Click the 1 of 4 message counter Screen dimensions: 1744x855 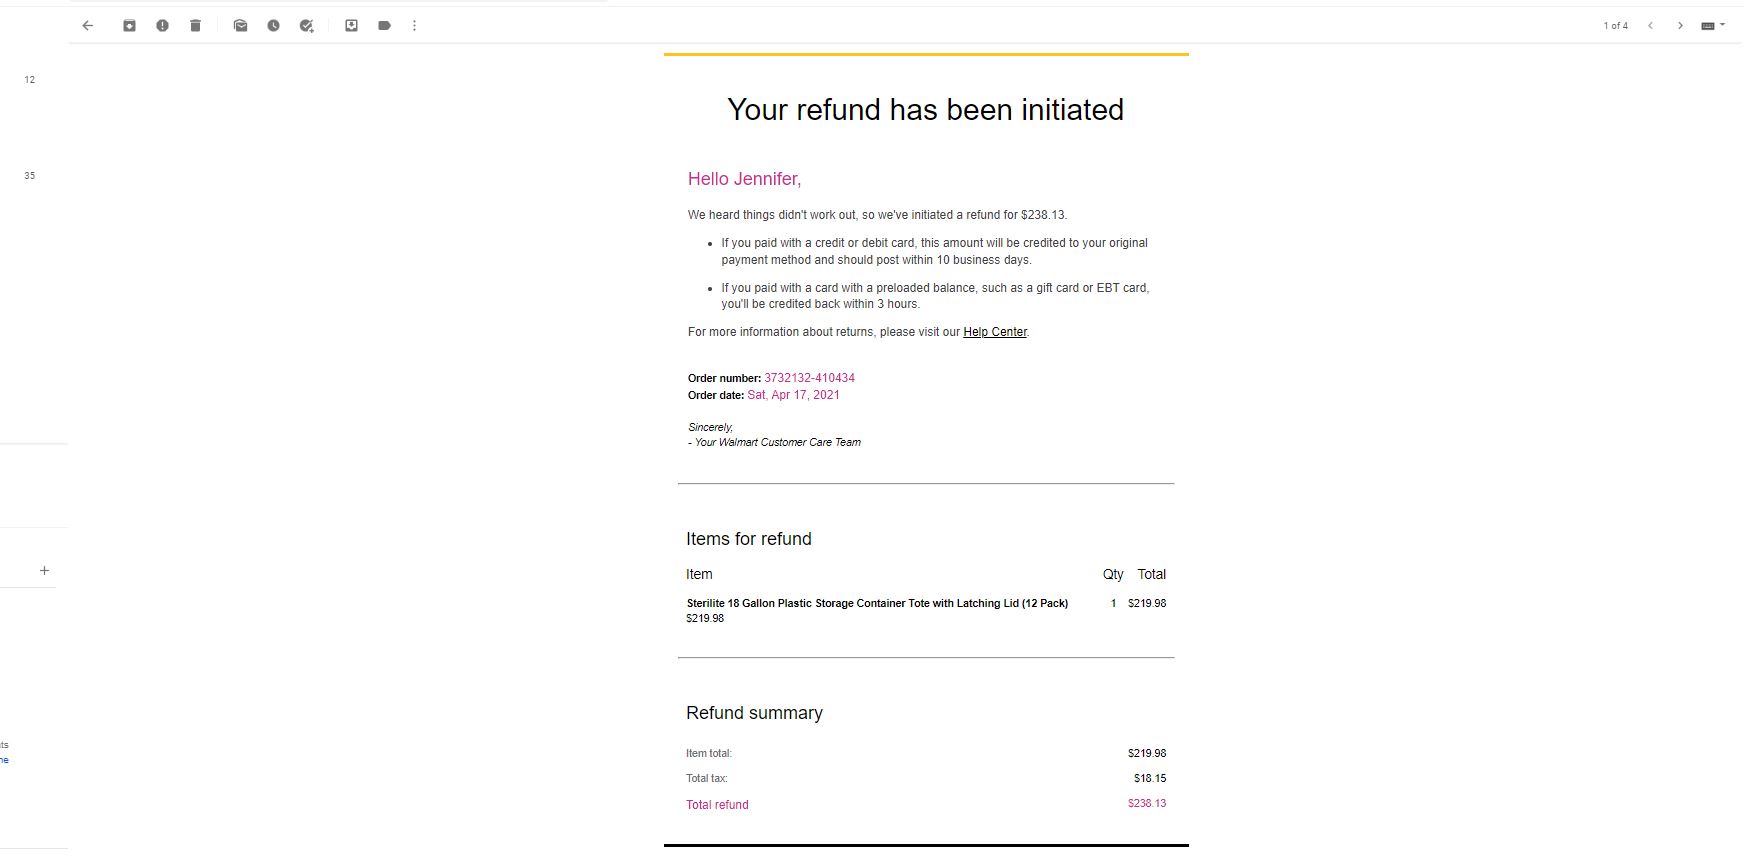pos(1616,26)
